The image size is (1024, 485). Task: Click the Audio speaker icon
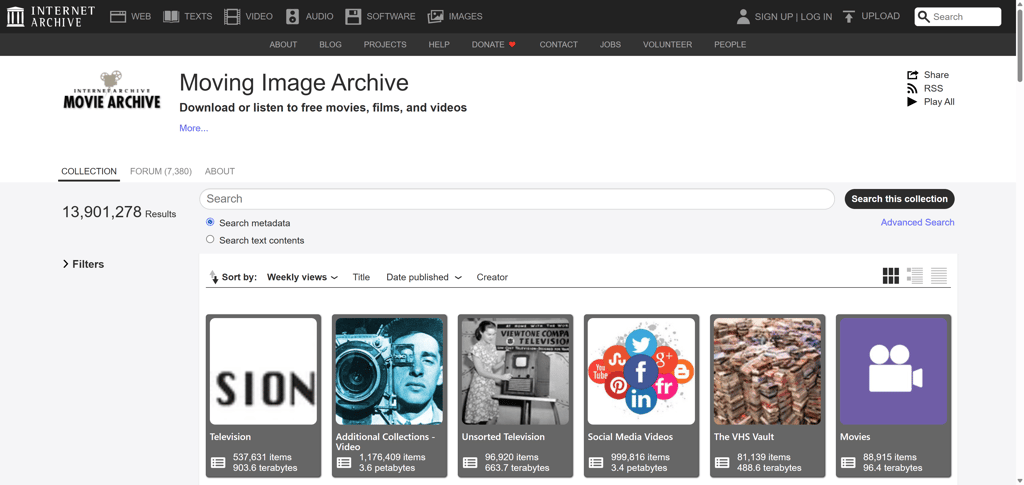coord(292,16)
